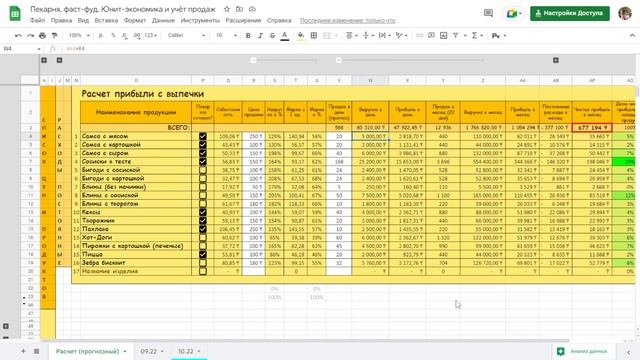Toggle italic formatting

click(260, 36)
